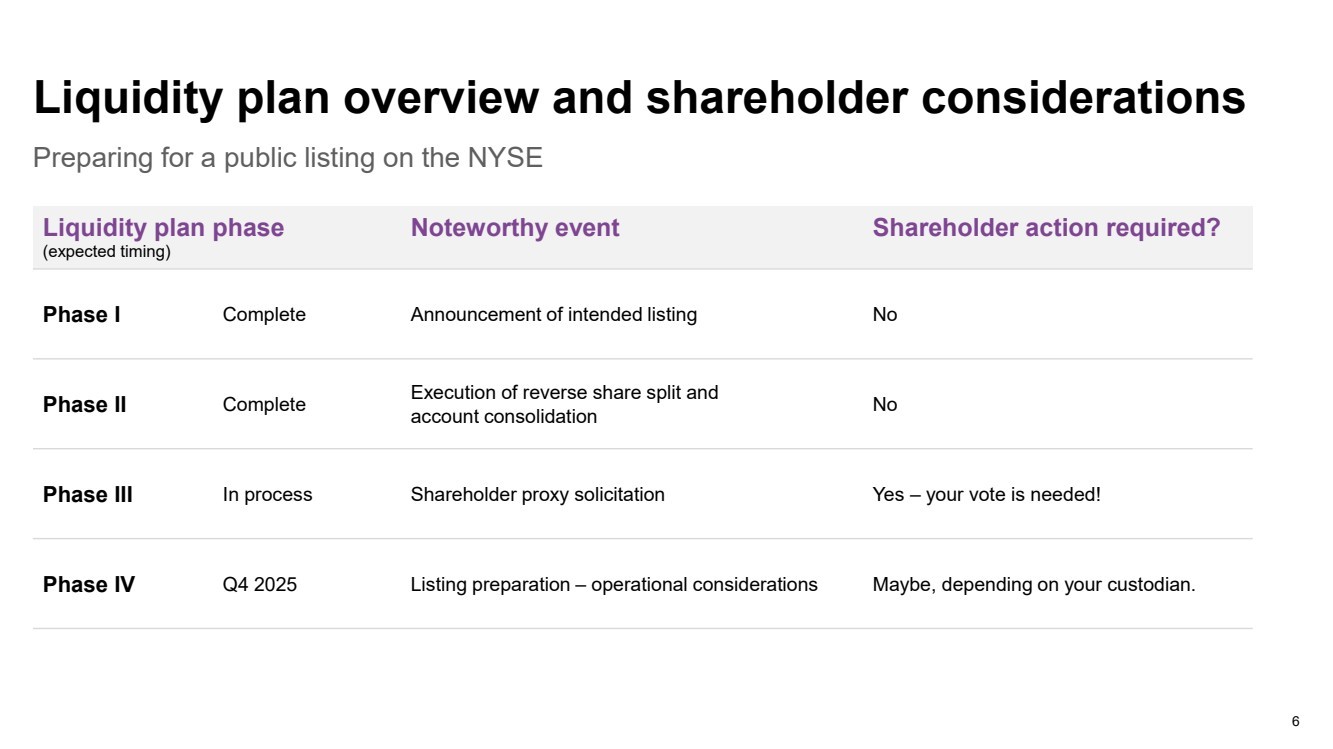Click the 'Phase II' row label

coord(85,405)
